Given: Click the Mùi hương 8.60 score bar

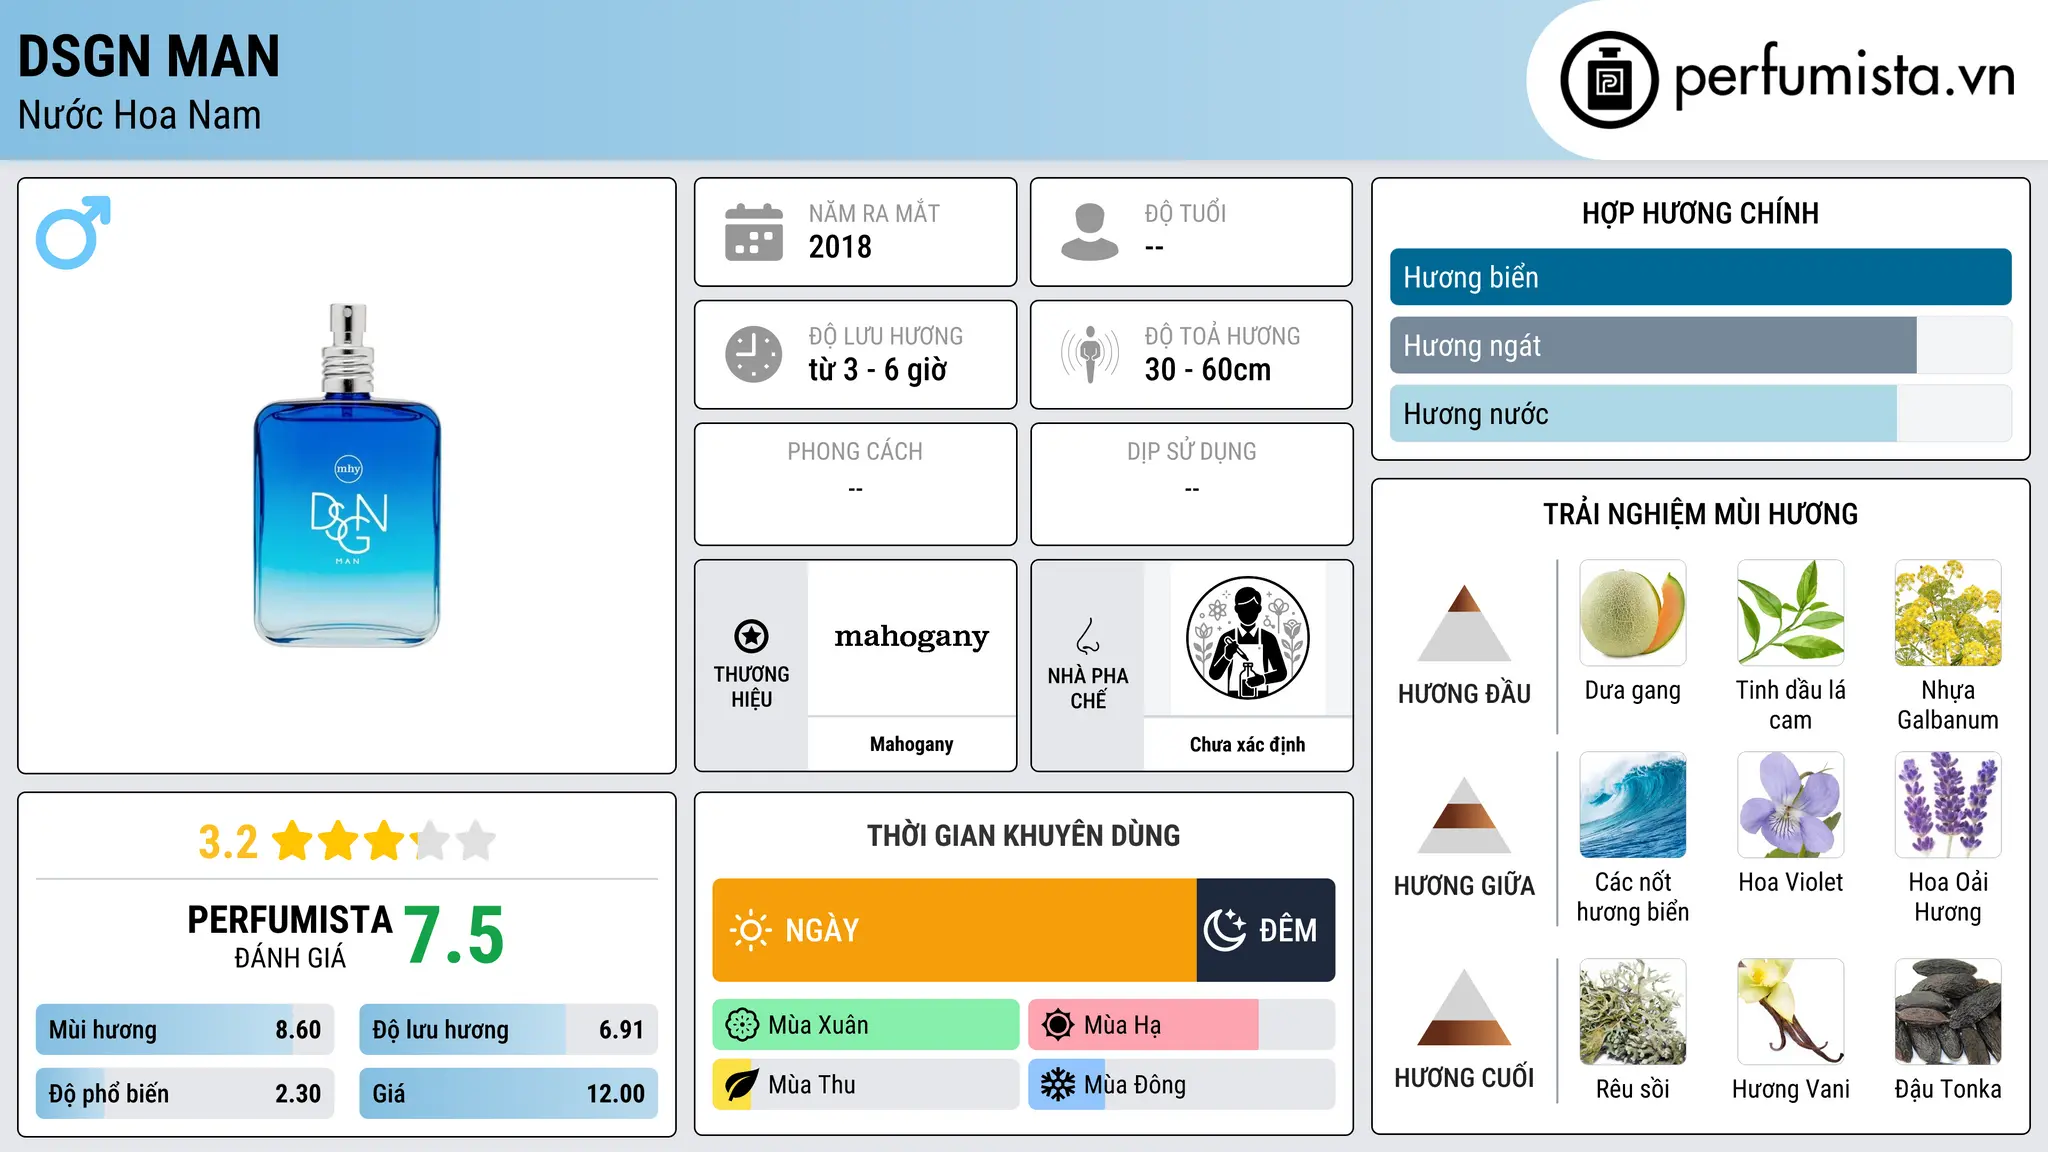Looking at the screenshot, I should [184, 1029].
